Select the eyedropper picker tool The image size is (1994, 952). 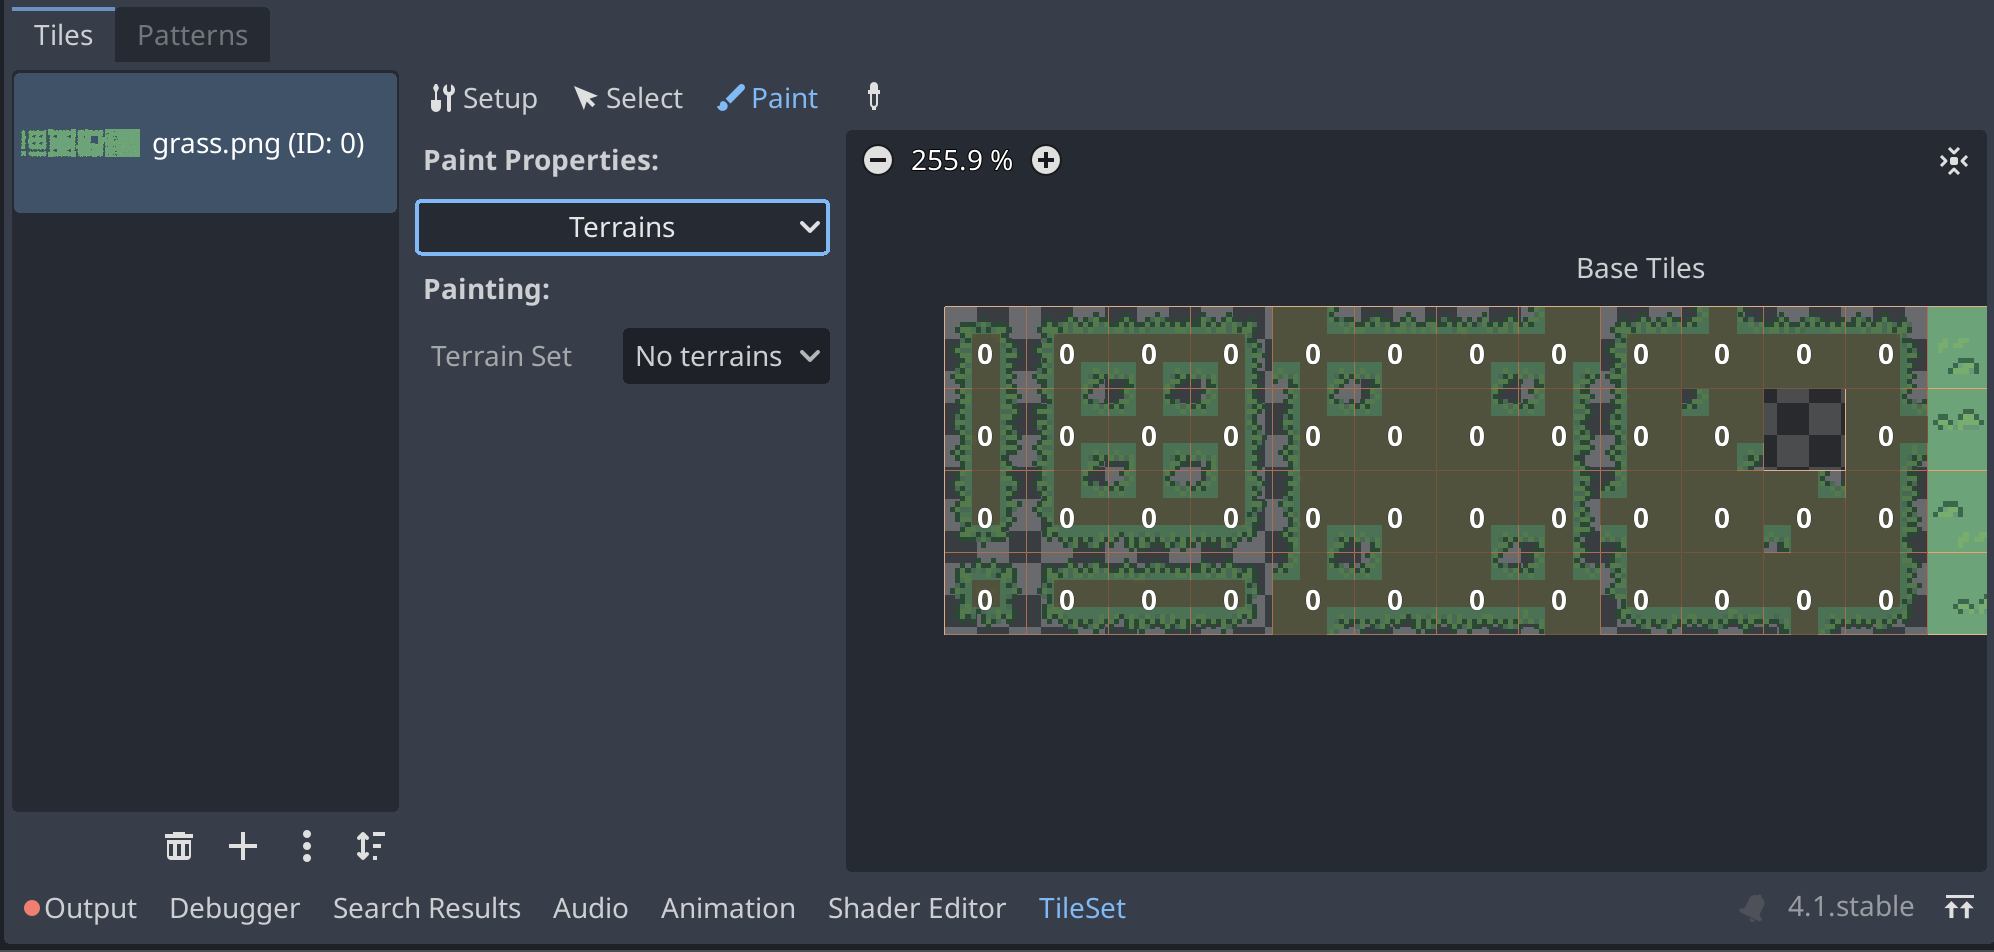point(873,97)
